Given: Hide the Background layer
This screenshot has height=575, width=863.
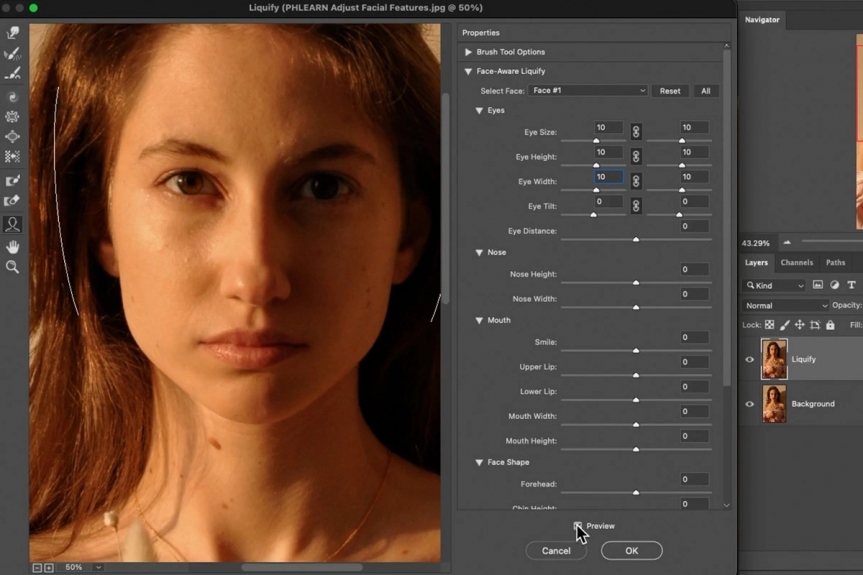Looking at the screenshot, I should (750, 404).
